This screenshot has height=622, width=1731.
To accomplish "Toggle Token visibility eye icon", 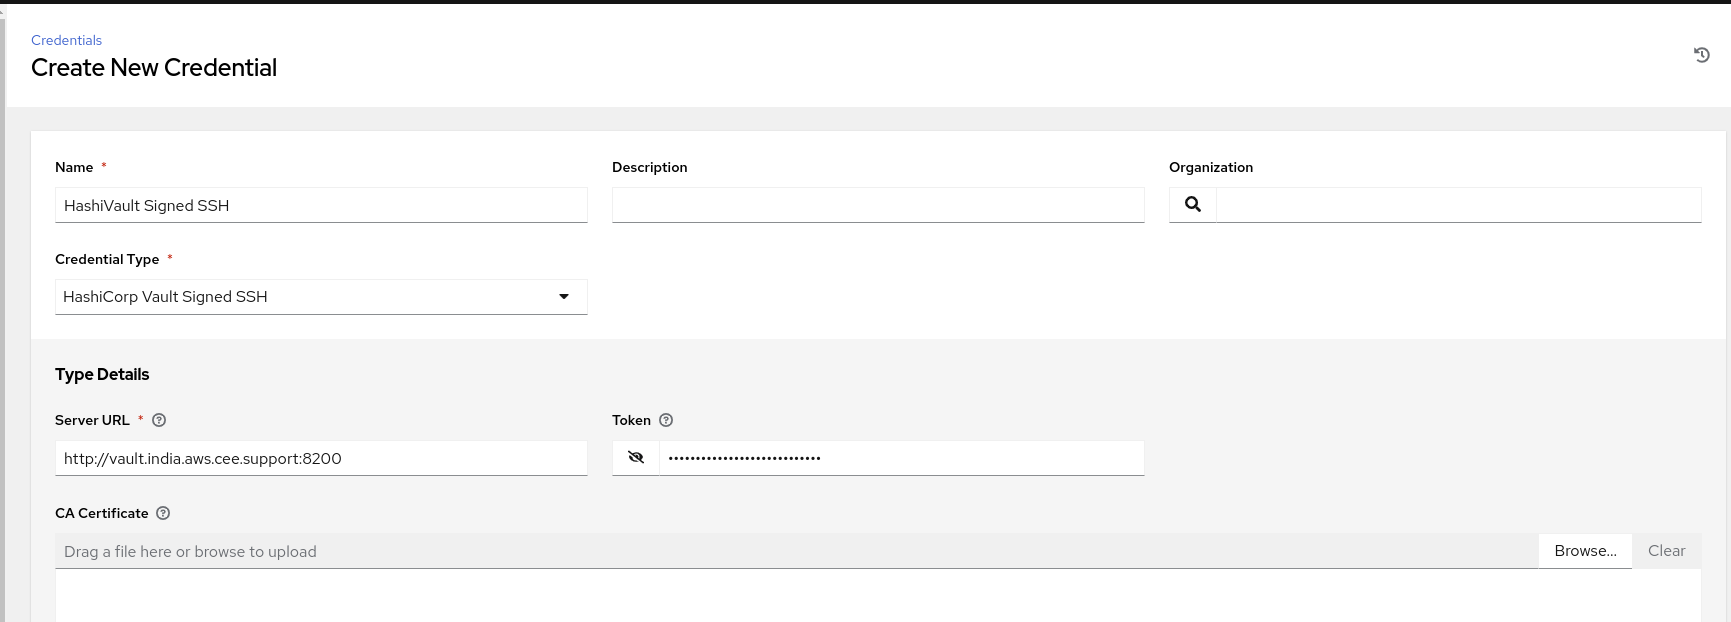I will 636,458.
